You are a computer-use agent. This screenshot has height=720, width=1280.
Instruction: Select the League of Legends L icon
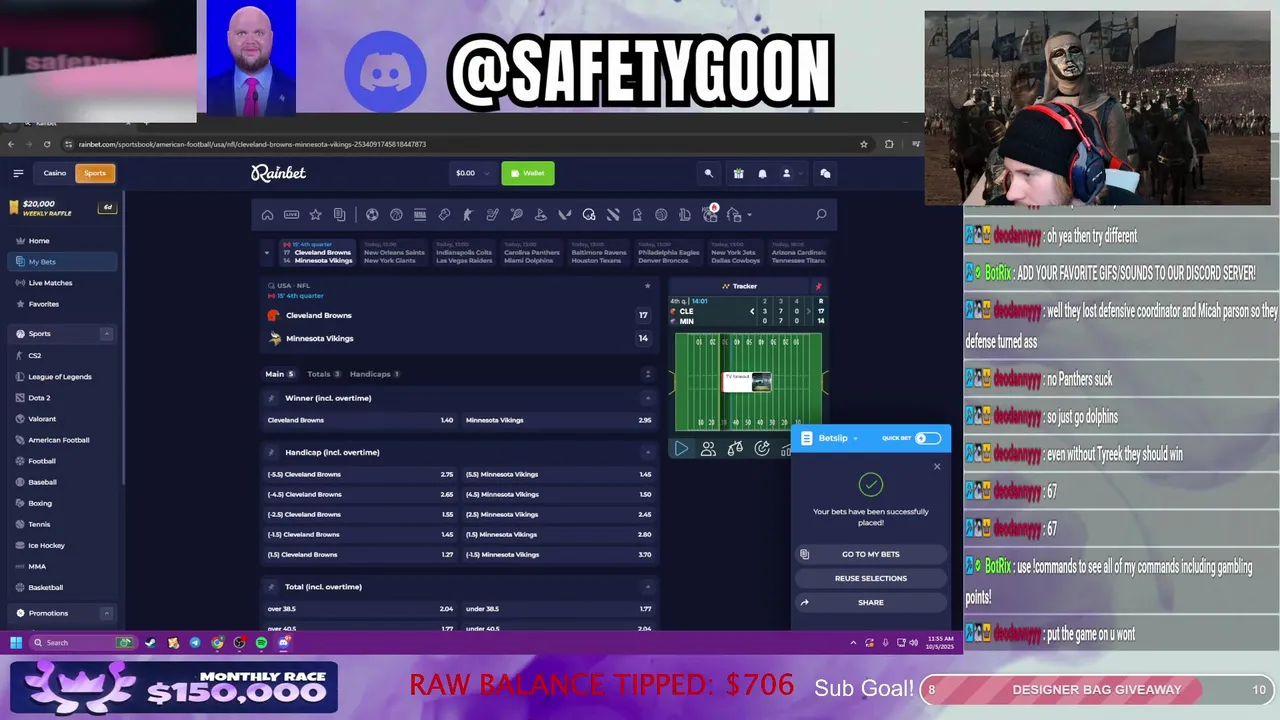click(x=685, y=215)
